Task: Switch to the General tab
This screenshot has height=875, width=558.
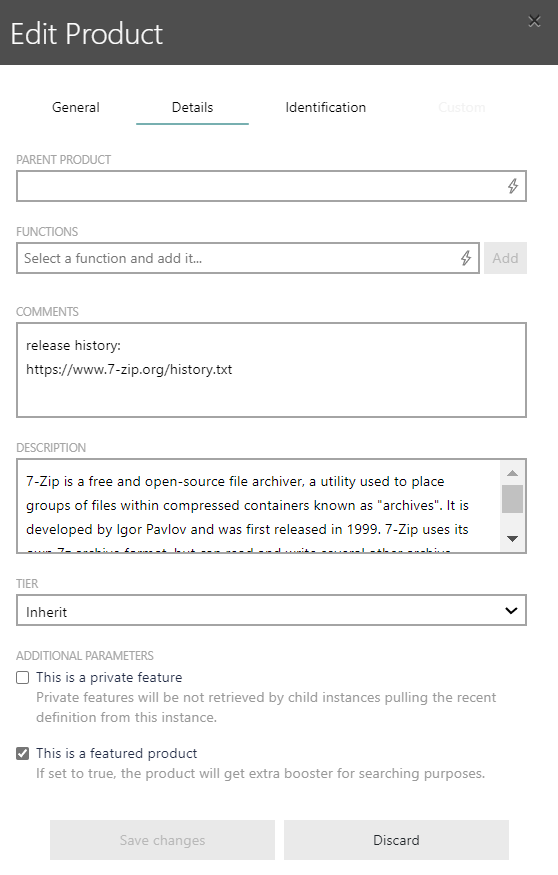Action: click(x=76, y=107)
